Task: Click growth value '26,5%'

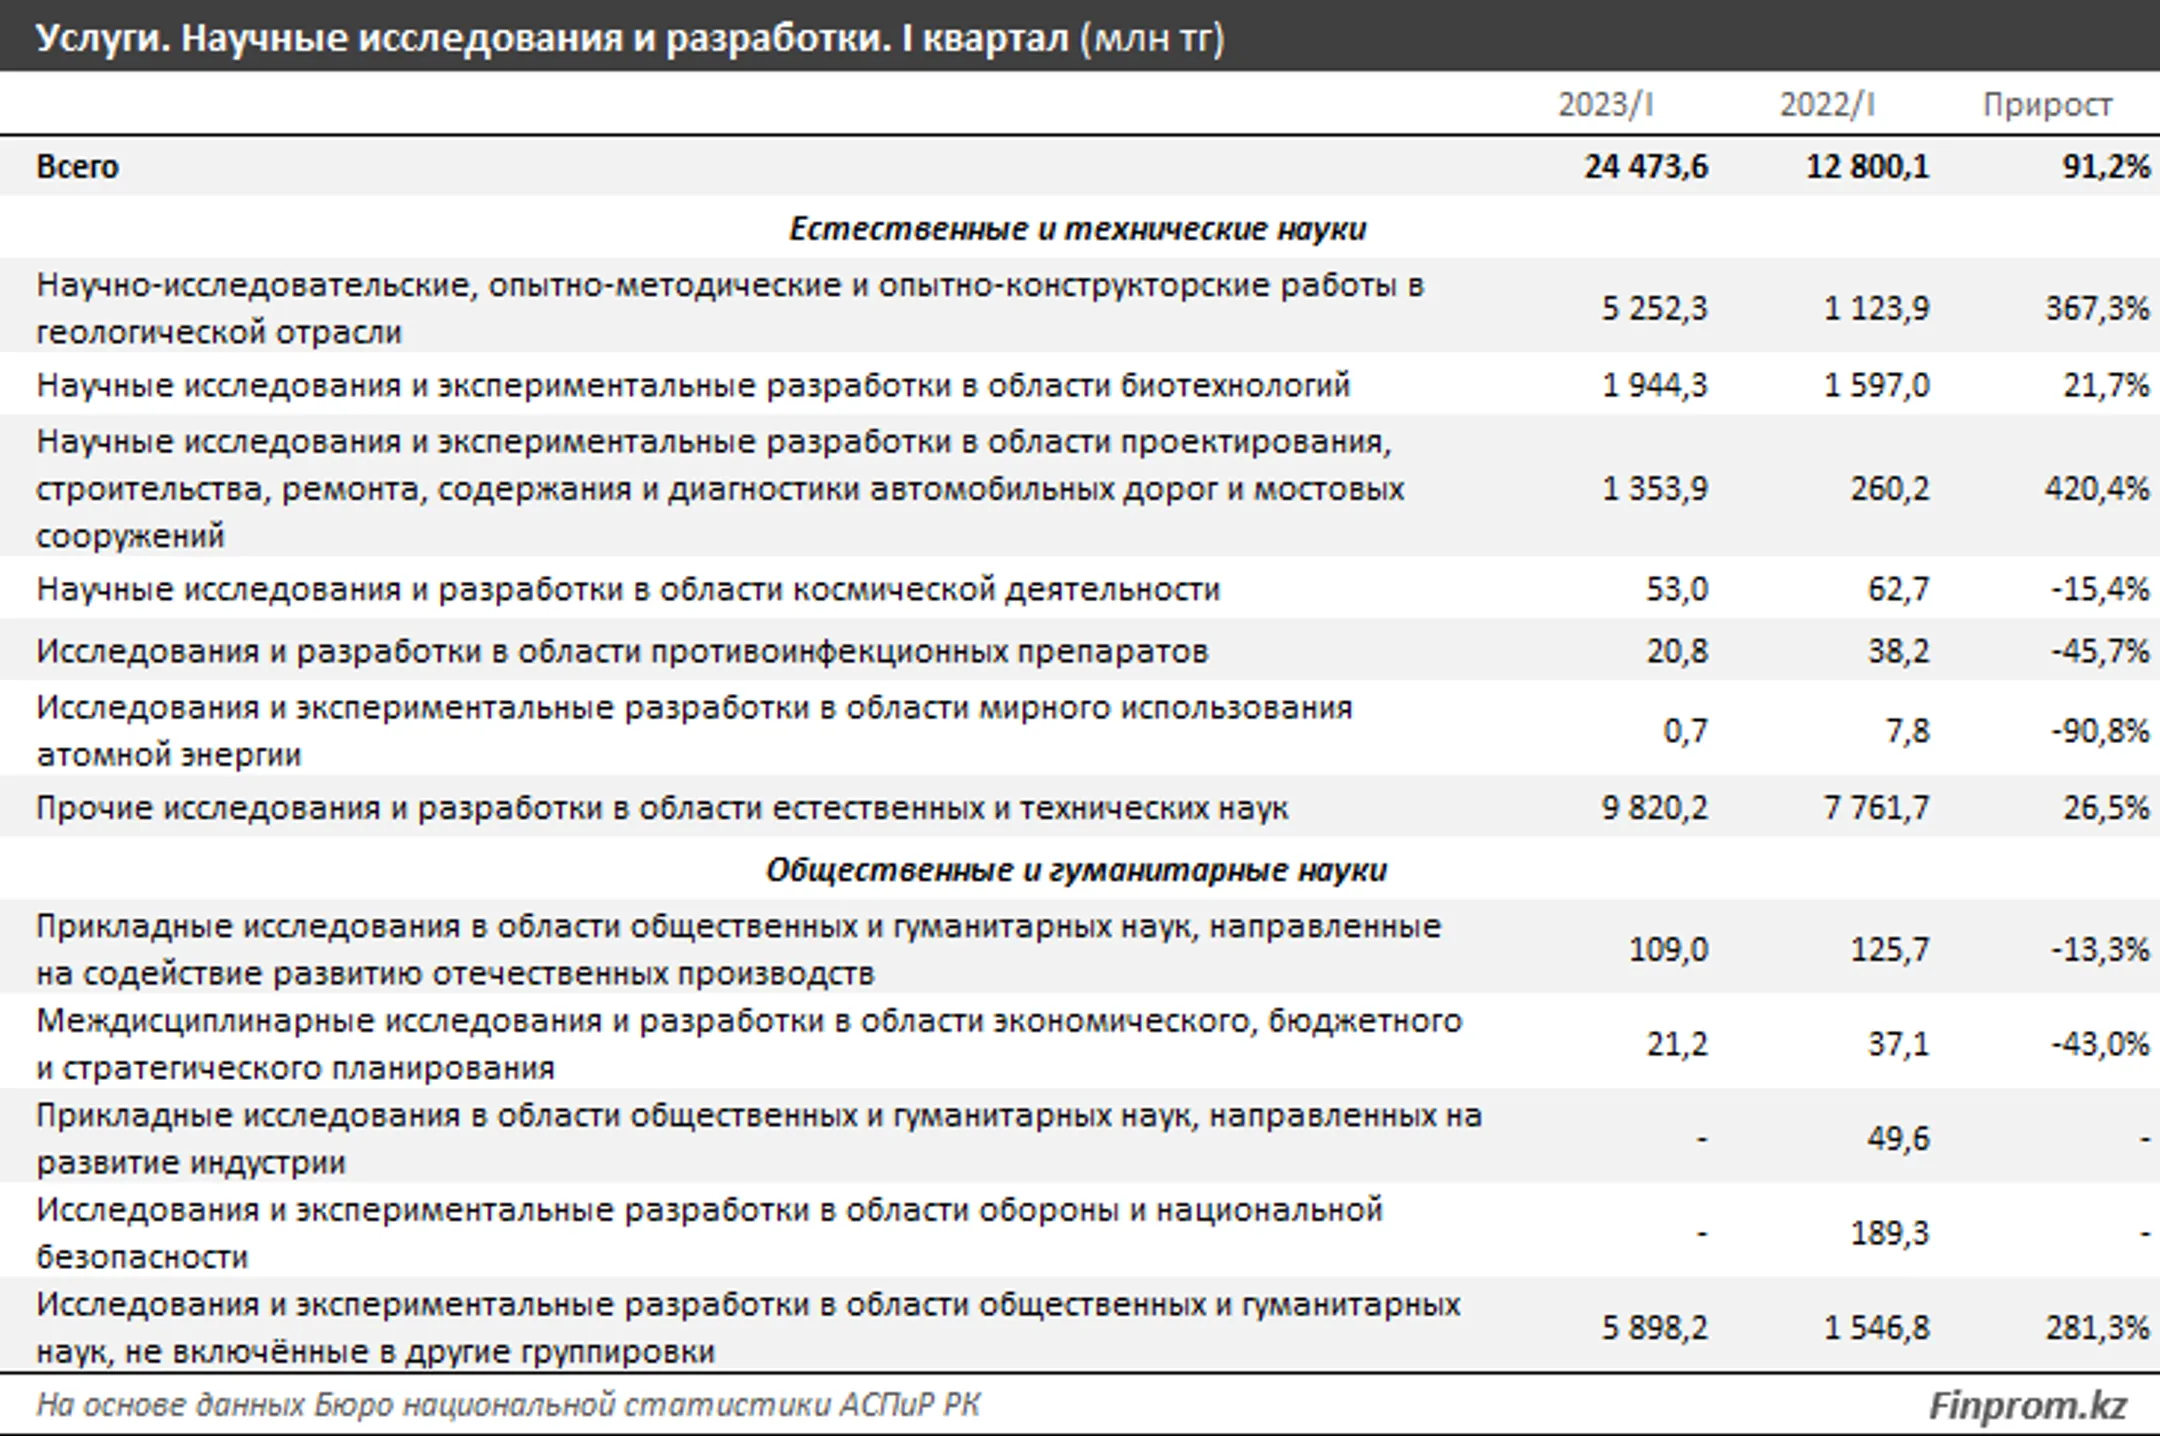Action: click(2106, 807)
